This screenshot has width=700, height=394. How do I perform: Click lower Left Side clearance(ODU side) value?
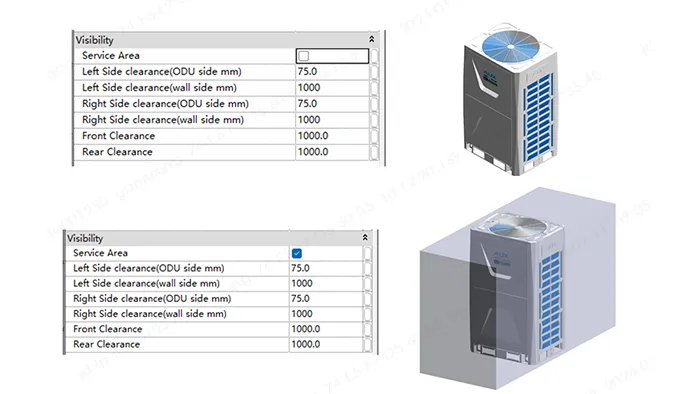(x=326, y=268)
